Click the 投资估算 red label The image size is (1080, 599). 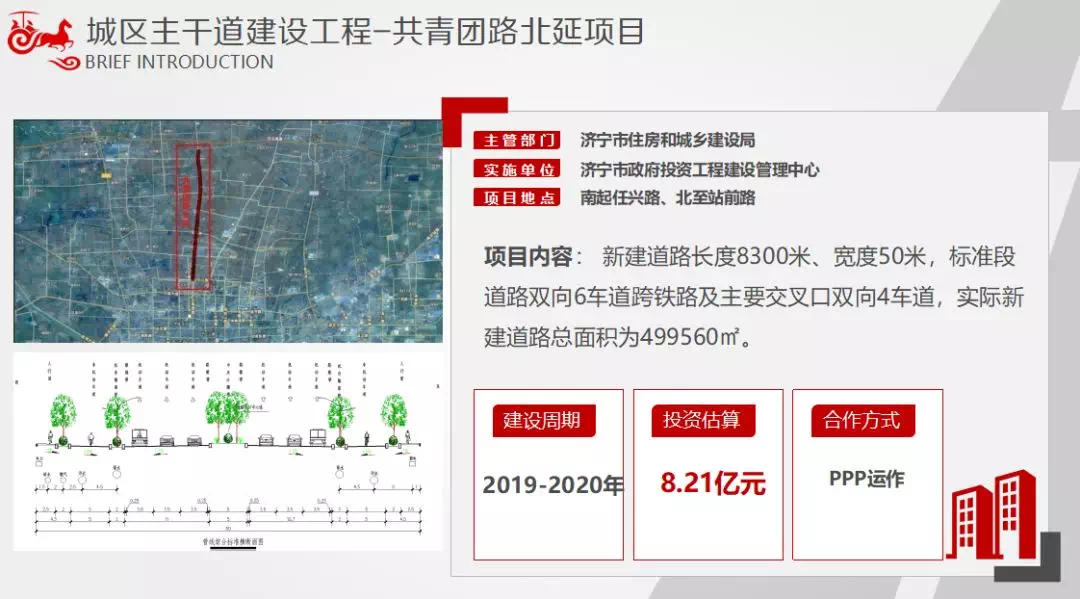(702, 421)
